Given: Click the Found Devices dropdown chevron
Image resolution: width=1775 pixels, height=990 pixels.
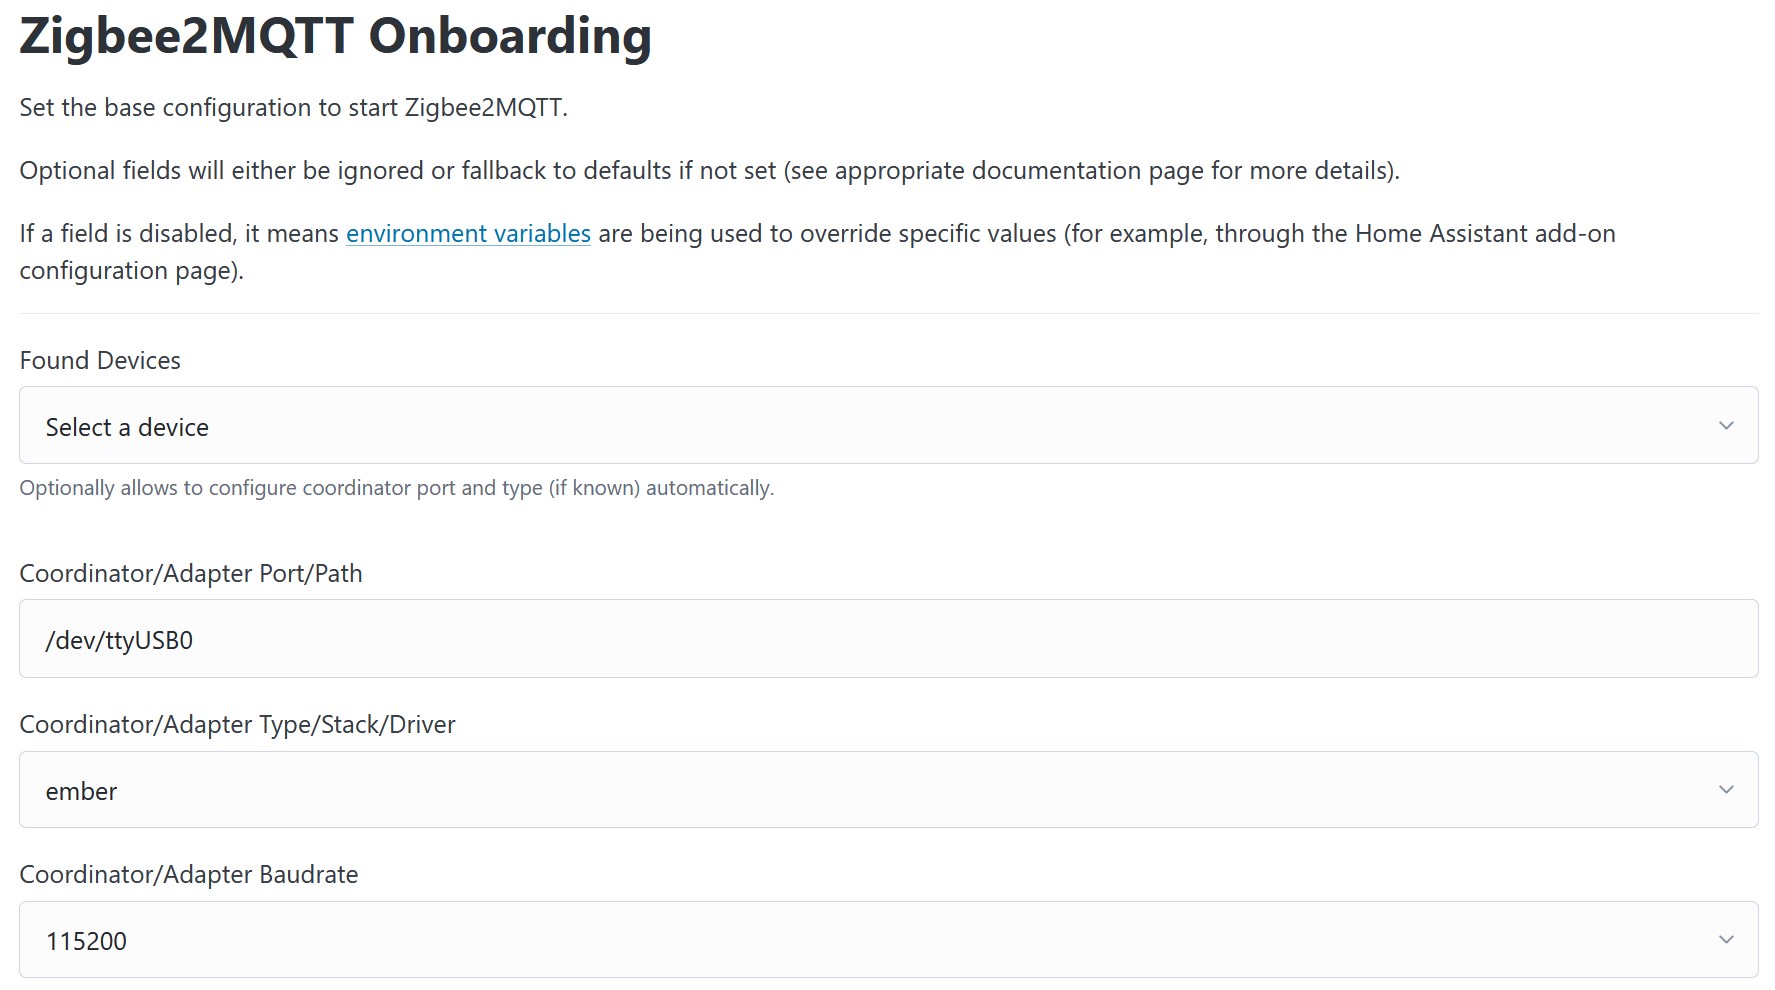Looking at the screenshot, I should pyautogui.click(x=1726, y=426).
